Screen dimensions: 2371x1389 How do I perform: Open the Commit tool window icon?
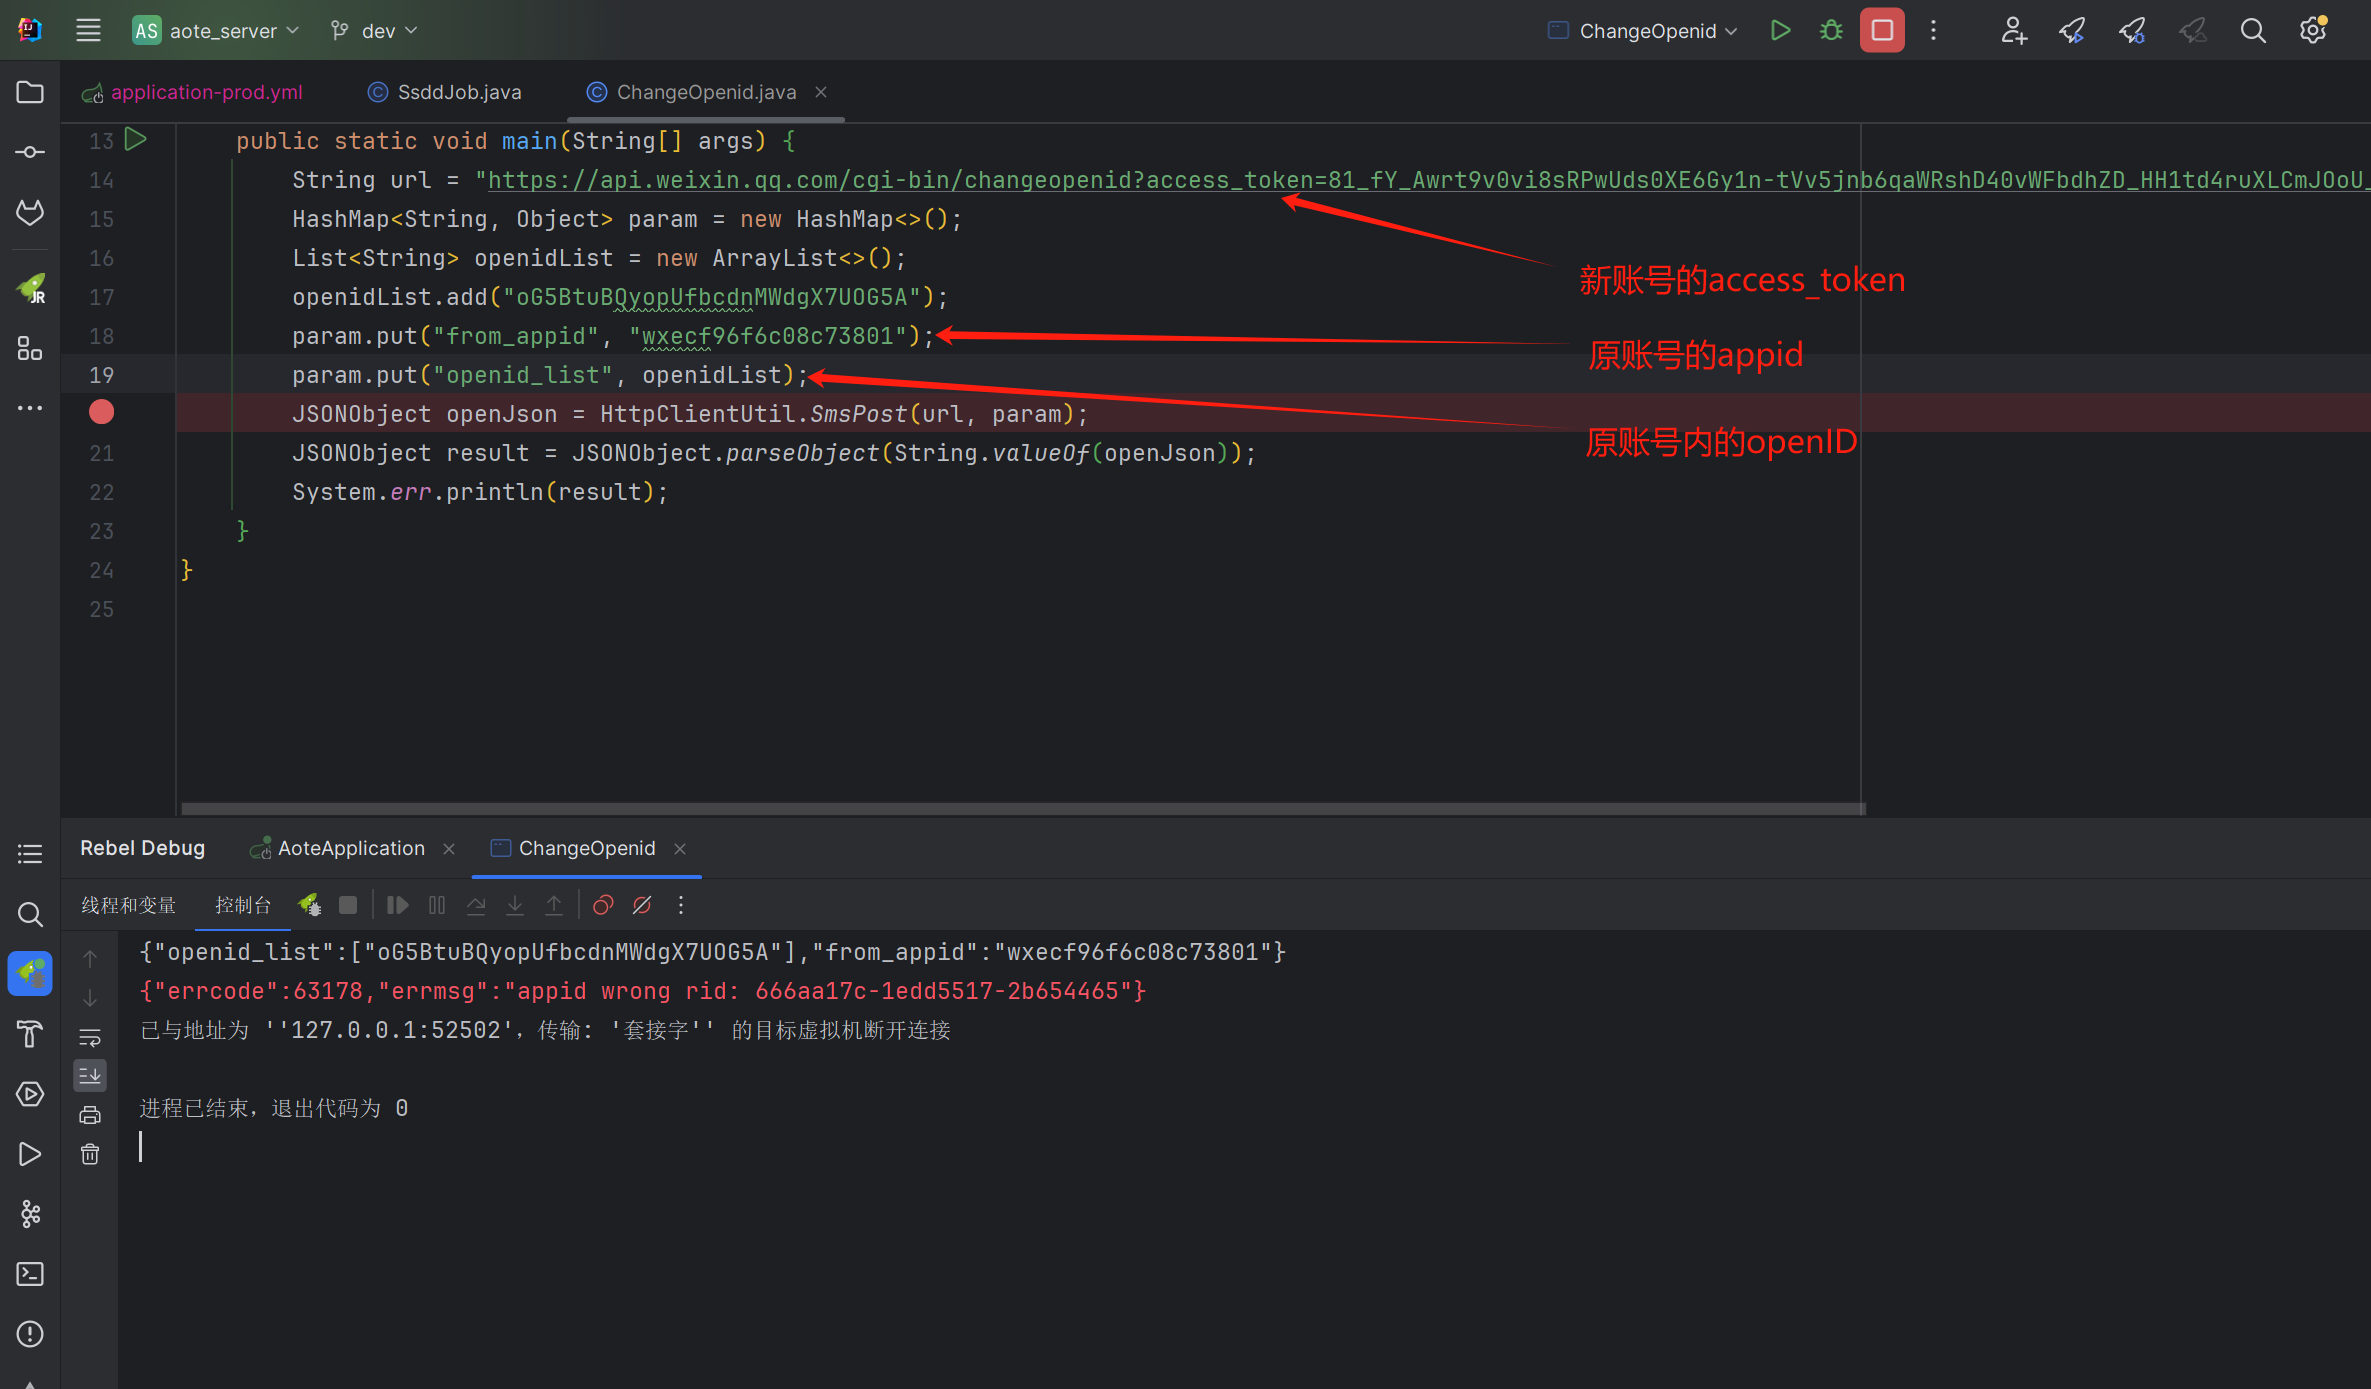point(30,152)
